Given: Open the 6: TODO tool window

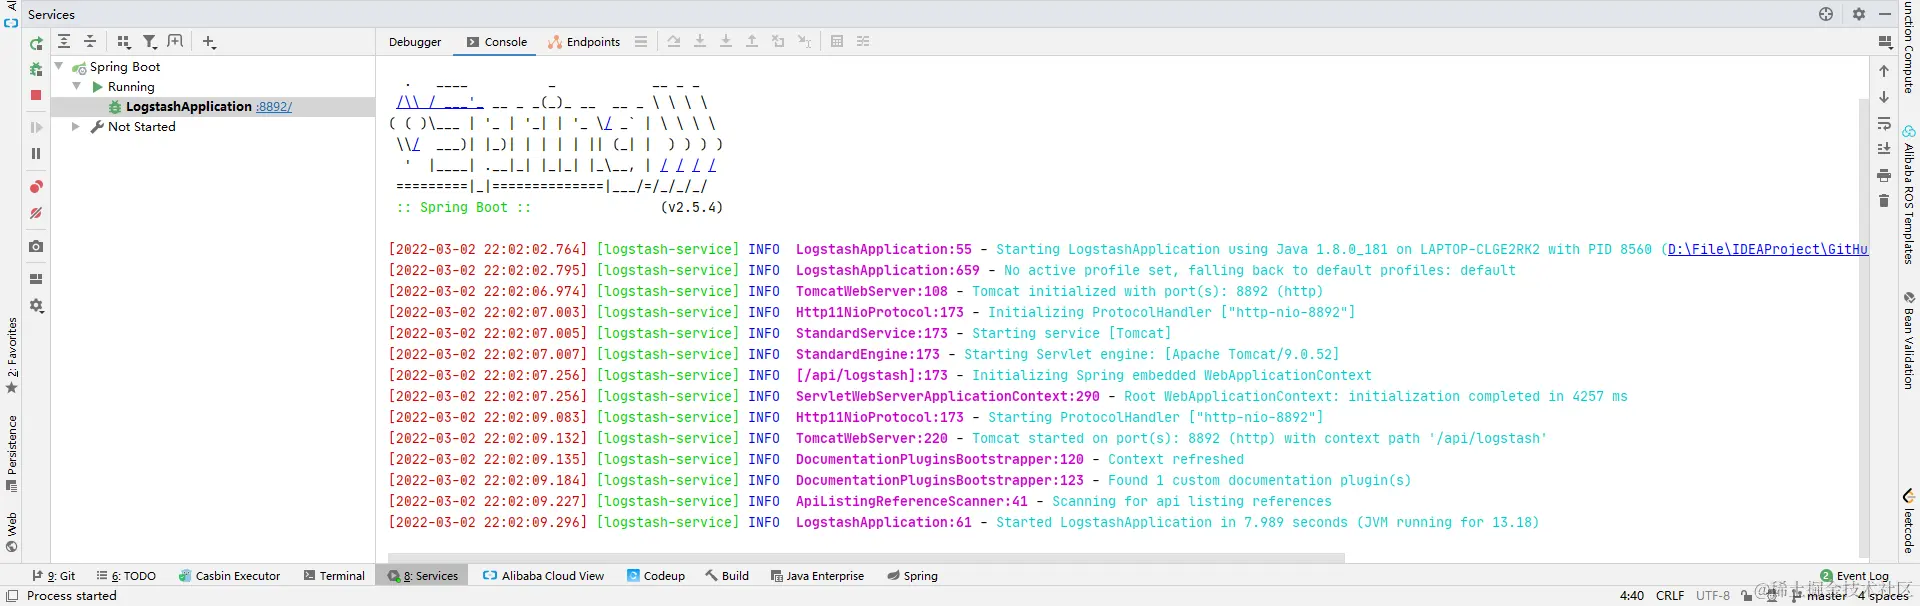Looking at the screenshot, I should [127, 576].
